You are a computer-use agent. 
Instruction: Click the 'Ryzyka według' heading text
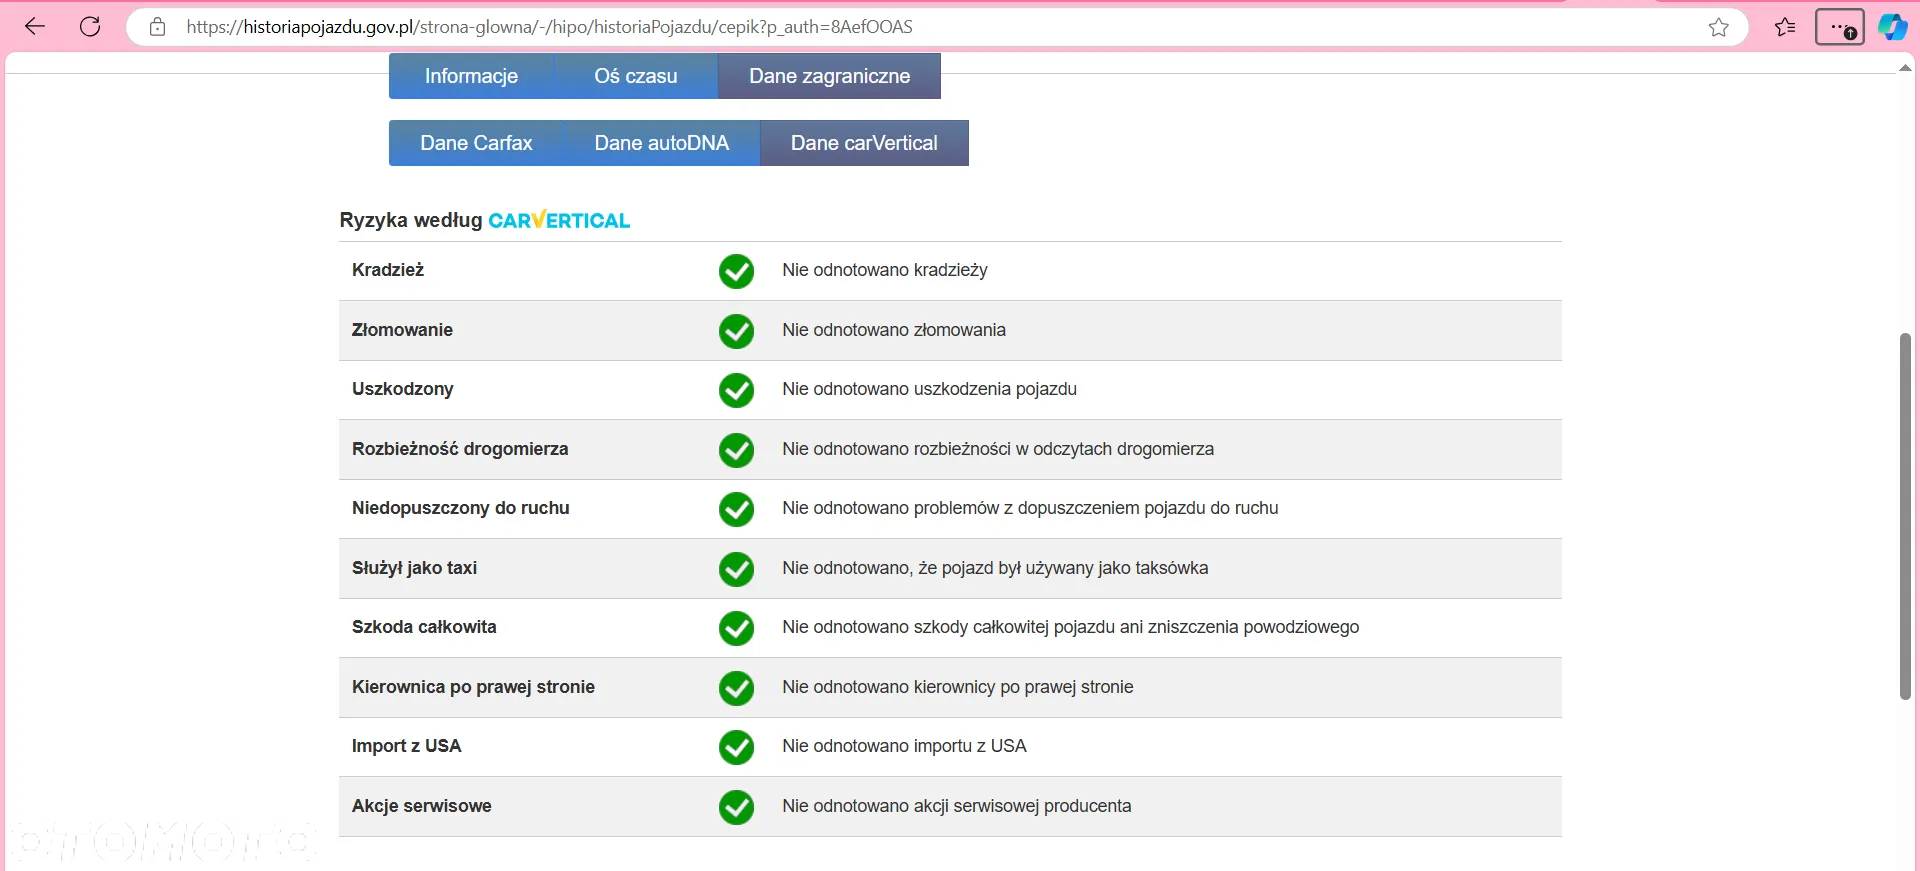tap(411, 220)
